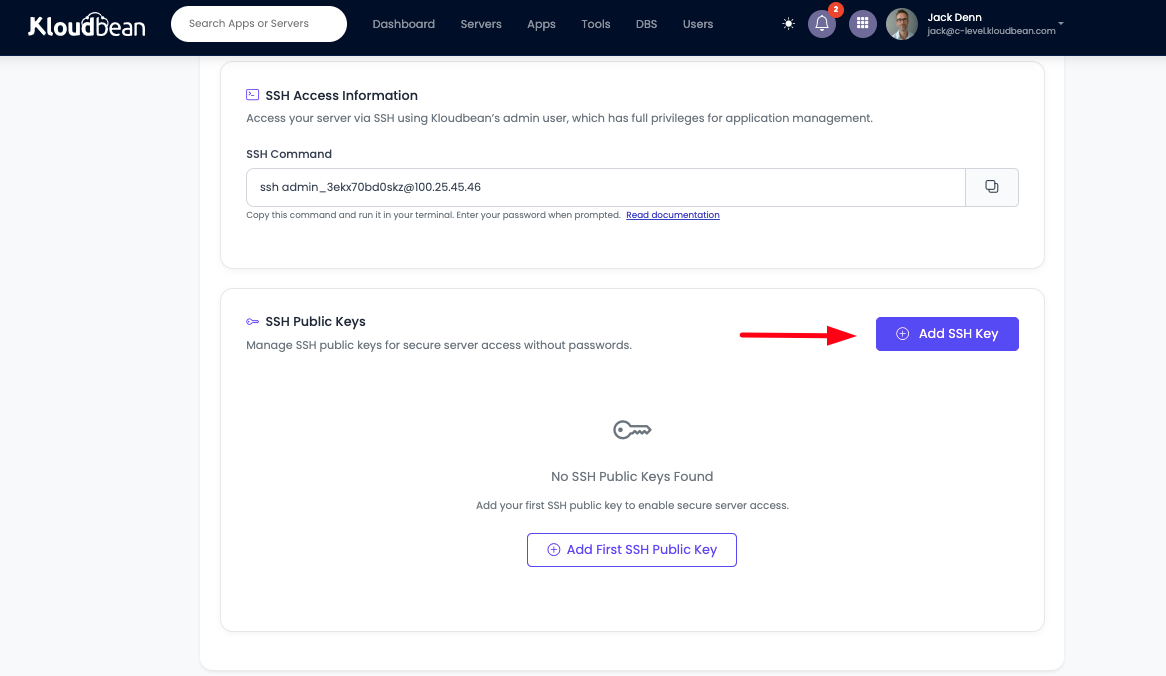Click the SSH Public Keys heading icon
The width and height of the screenshot is (1166, 676).
[252, 322]
